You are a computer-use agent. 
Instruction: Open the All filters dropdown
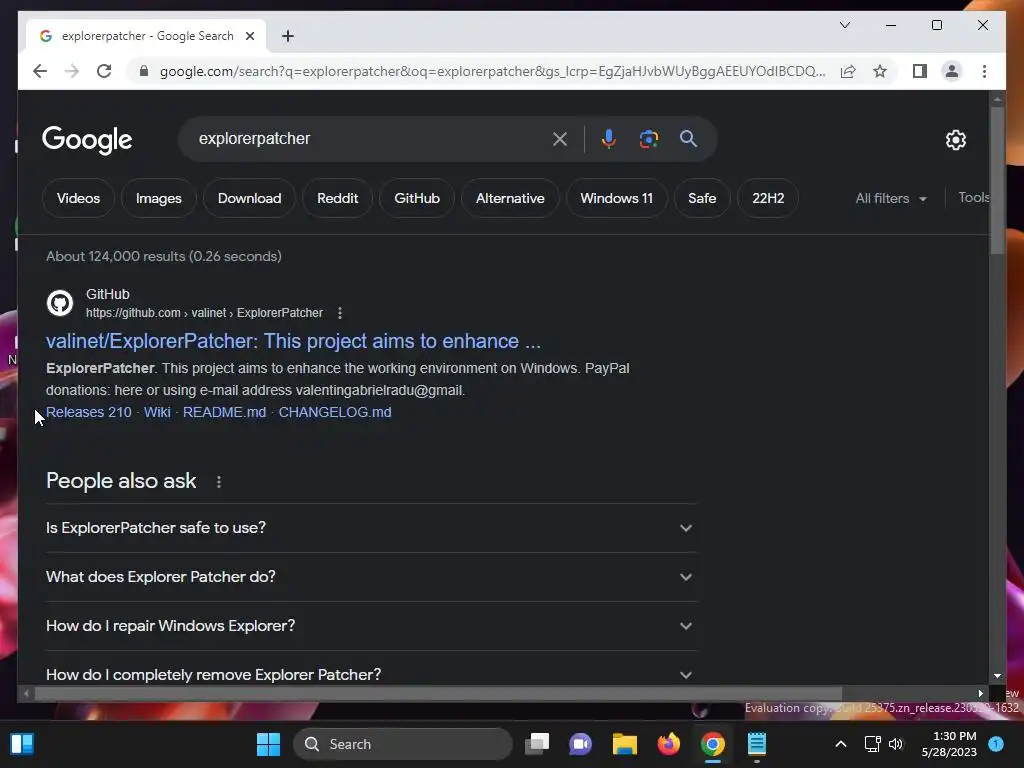coord(891,198)
